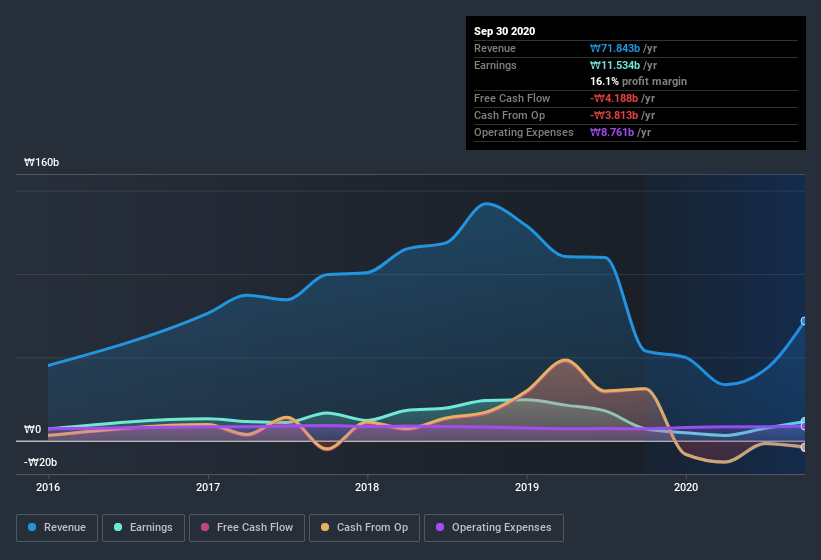Toggle the Operating Expenses legend button
Viewport: 821px width, 560px height.
click(x=494, y=528)
